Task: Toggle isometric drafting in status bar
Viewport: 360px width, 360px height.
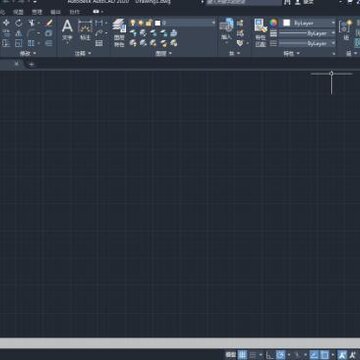Action: point(297,355)
